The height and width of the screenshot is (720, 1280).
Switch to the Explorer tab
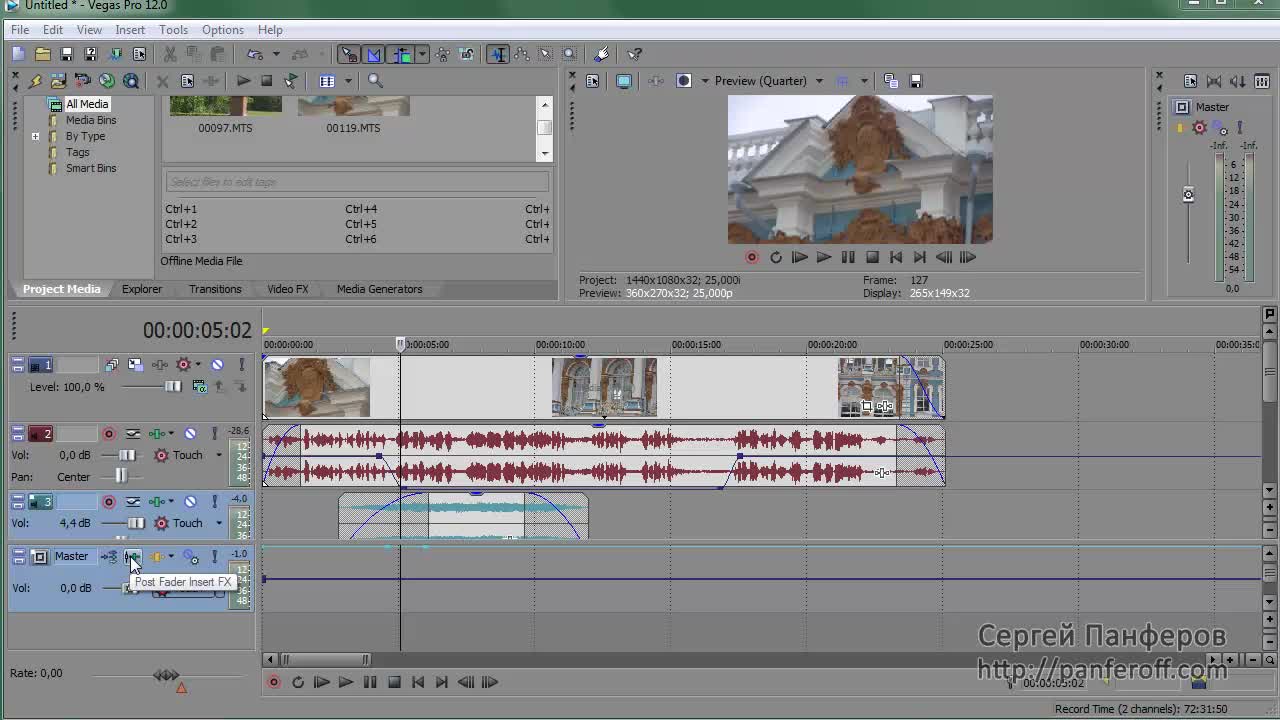(x=142, y=289)
